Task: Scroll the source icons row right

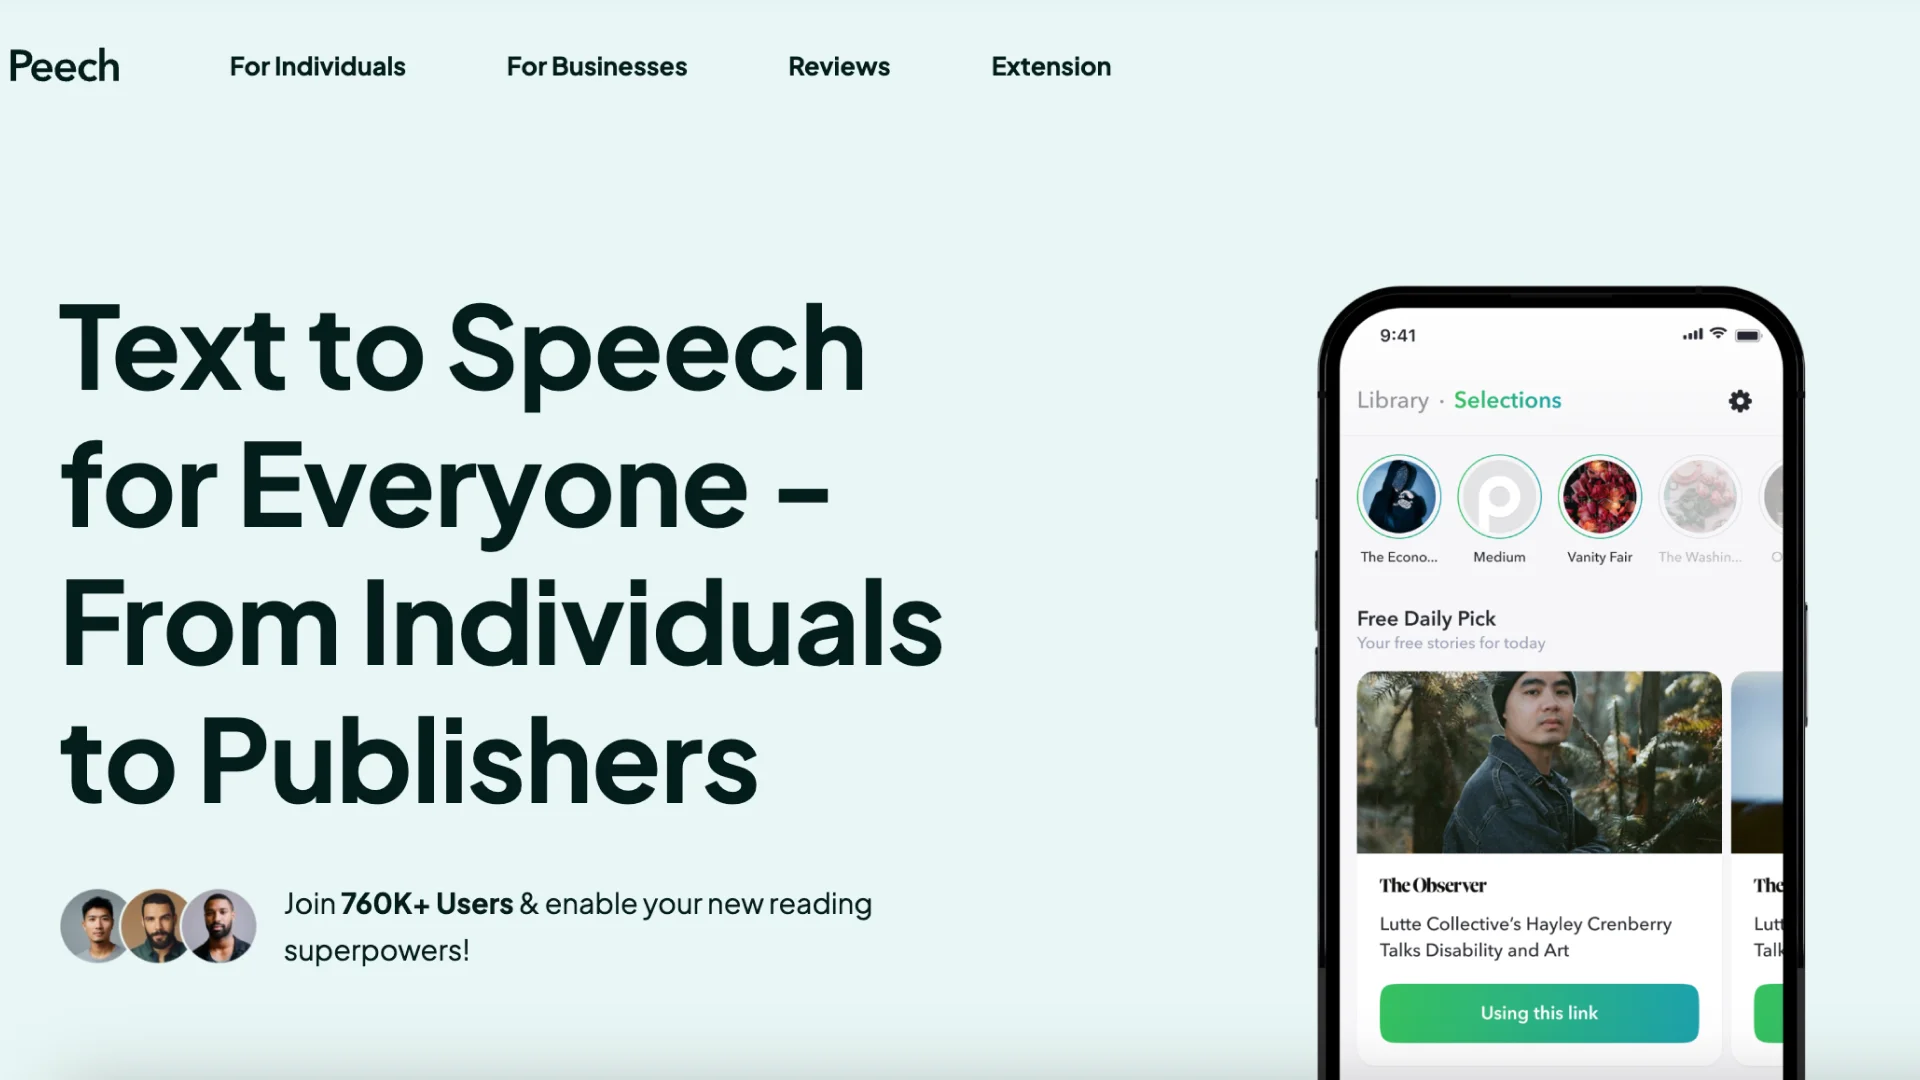Action: pos(1779,496)
